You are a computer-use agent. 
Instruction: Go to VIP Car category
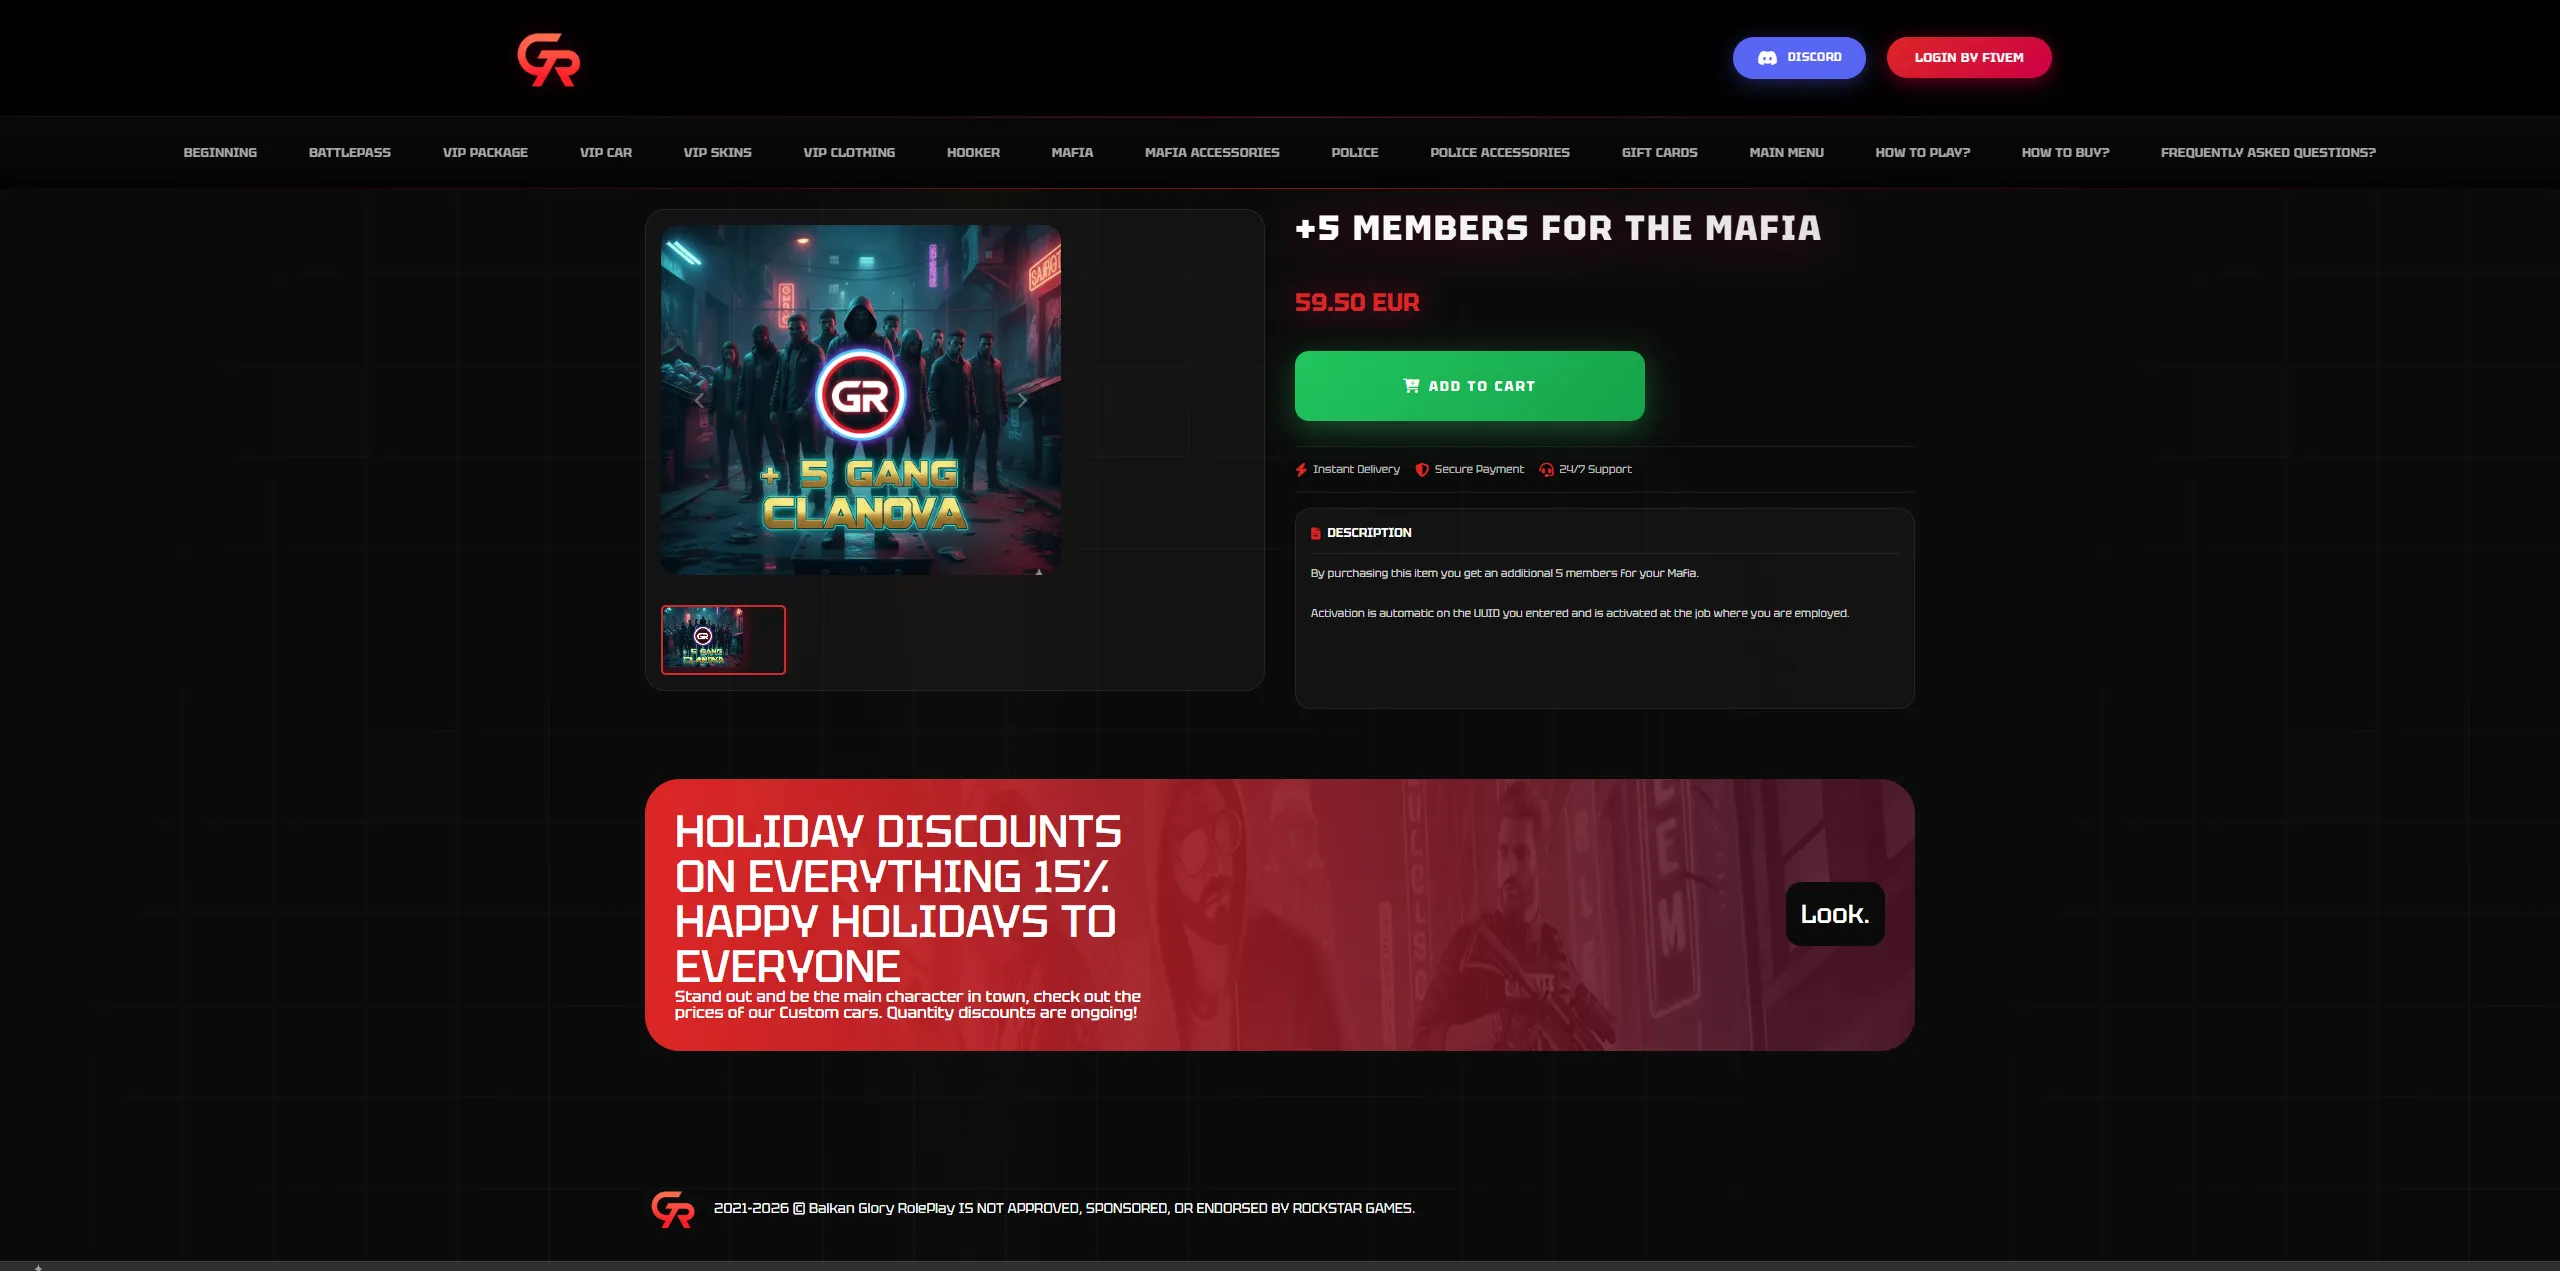606,153
